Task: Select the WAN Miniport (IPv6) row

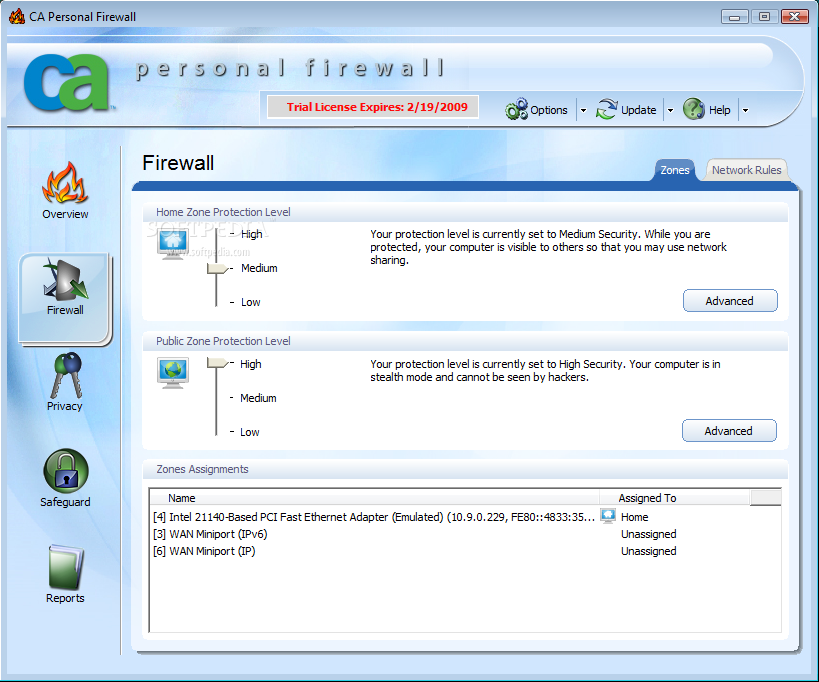Action: click(465, 534)
